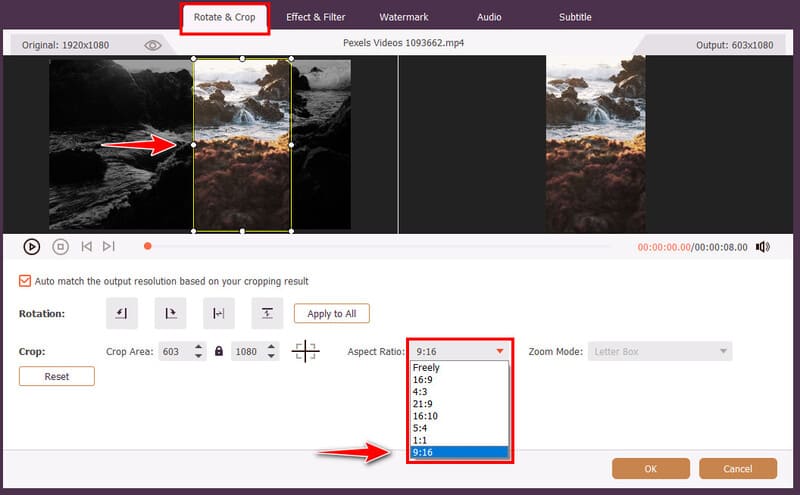
Task: Confirm changes with the OK button
Action: pos(651,468)
